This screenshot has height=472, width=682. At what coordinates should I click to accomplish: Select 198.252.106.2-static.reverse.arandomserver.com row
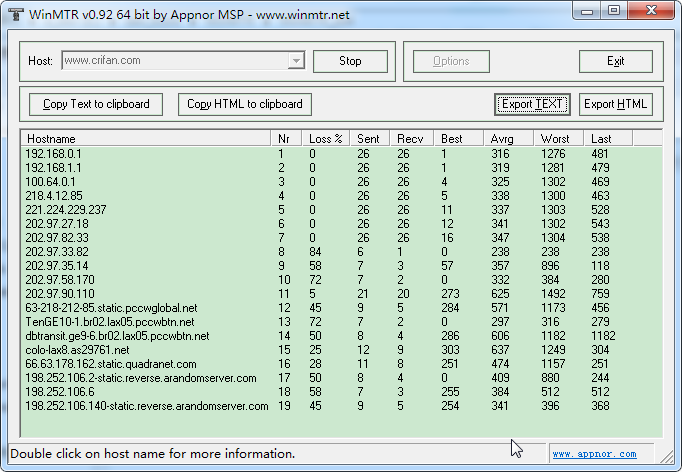341,378
